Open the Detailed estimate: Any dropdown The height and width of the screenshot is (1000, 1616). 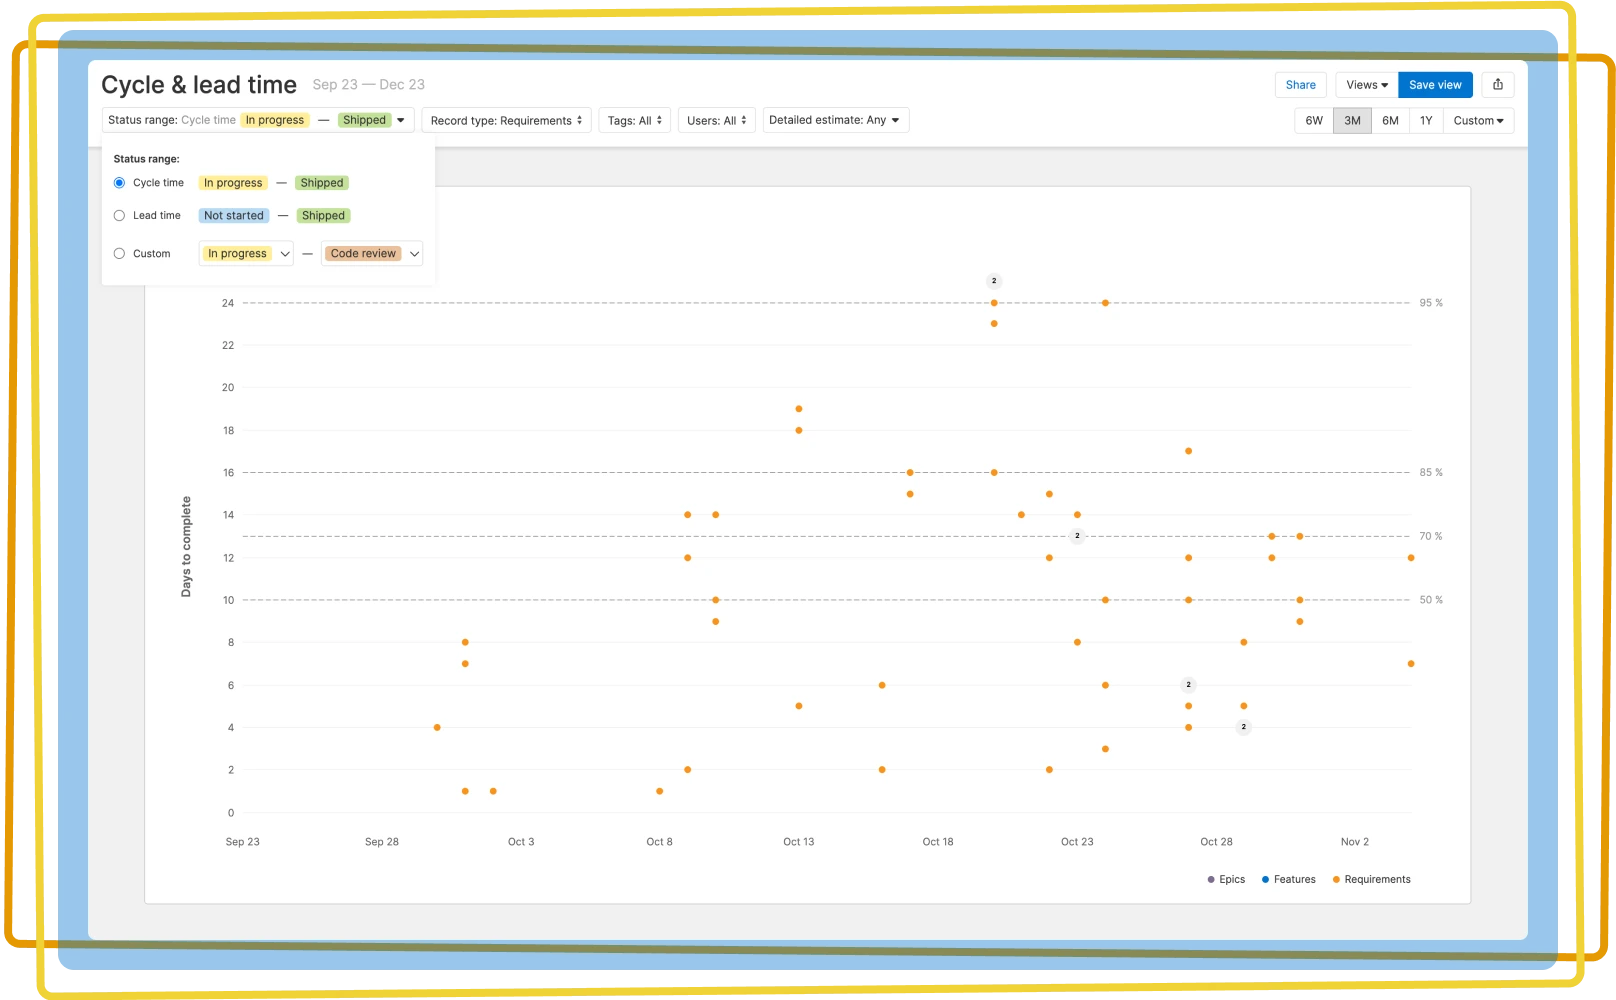pos(835,120)
